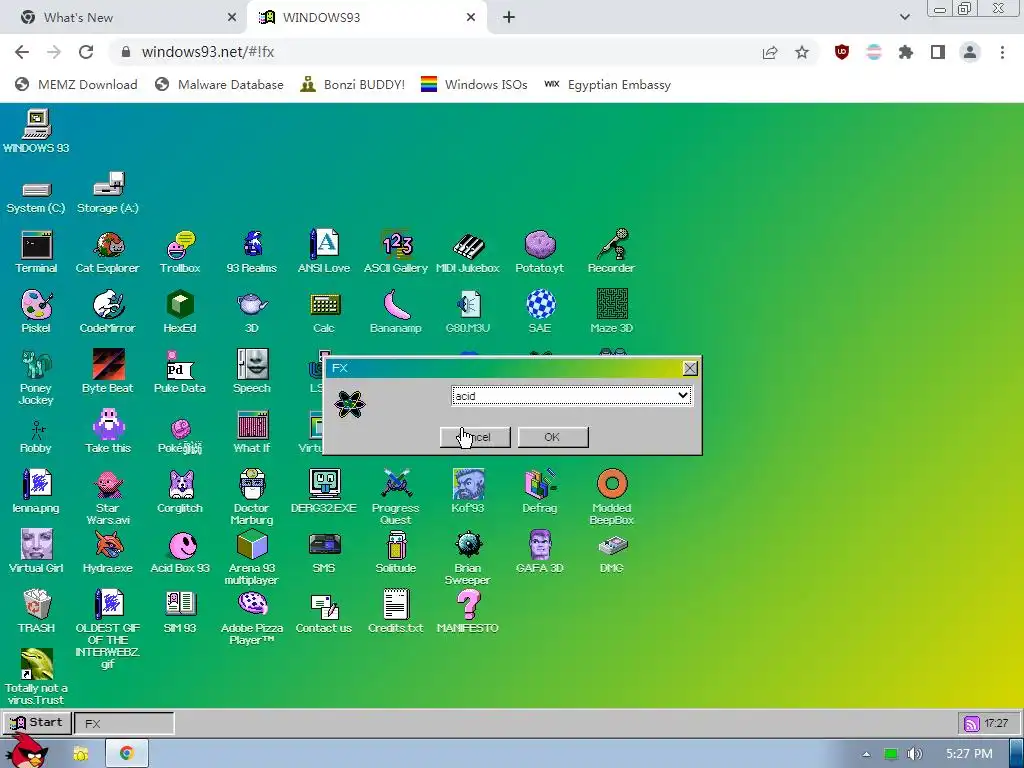The height and width of the screenshot is (768, 1024).
Task: Close the FX dialog window
Action: point(690,368)
